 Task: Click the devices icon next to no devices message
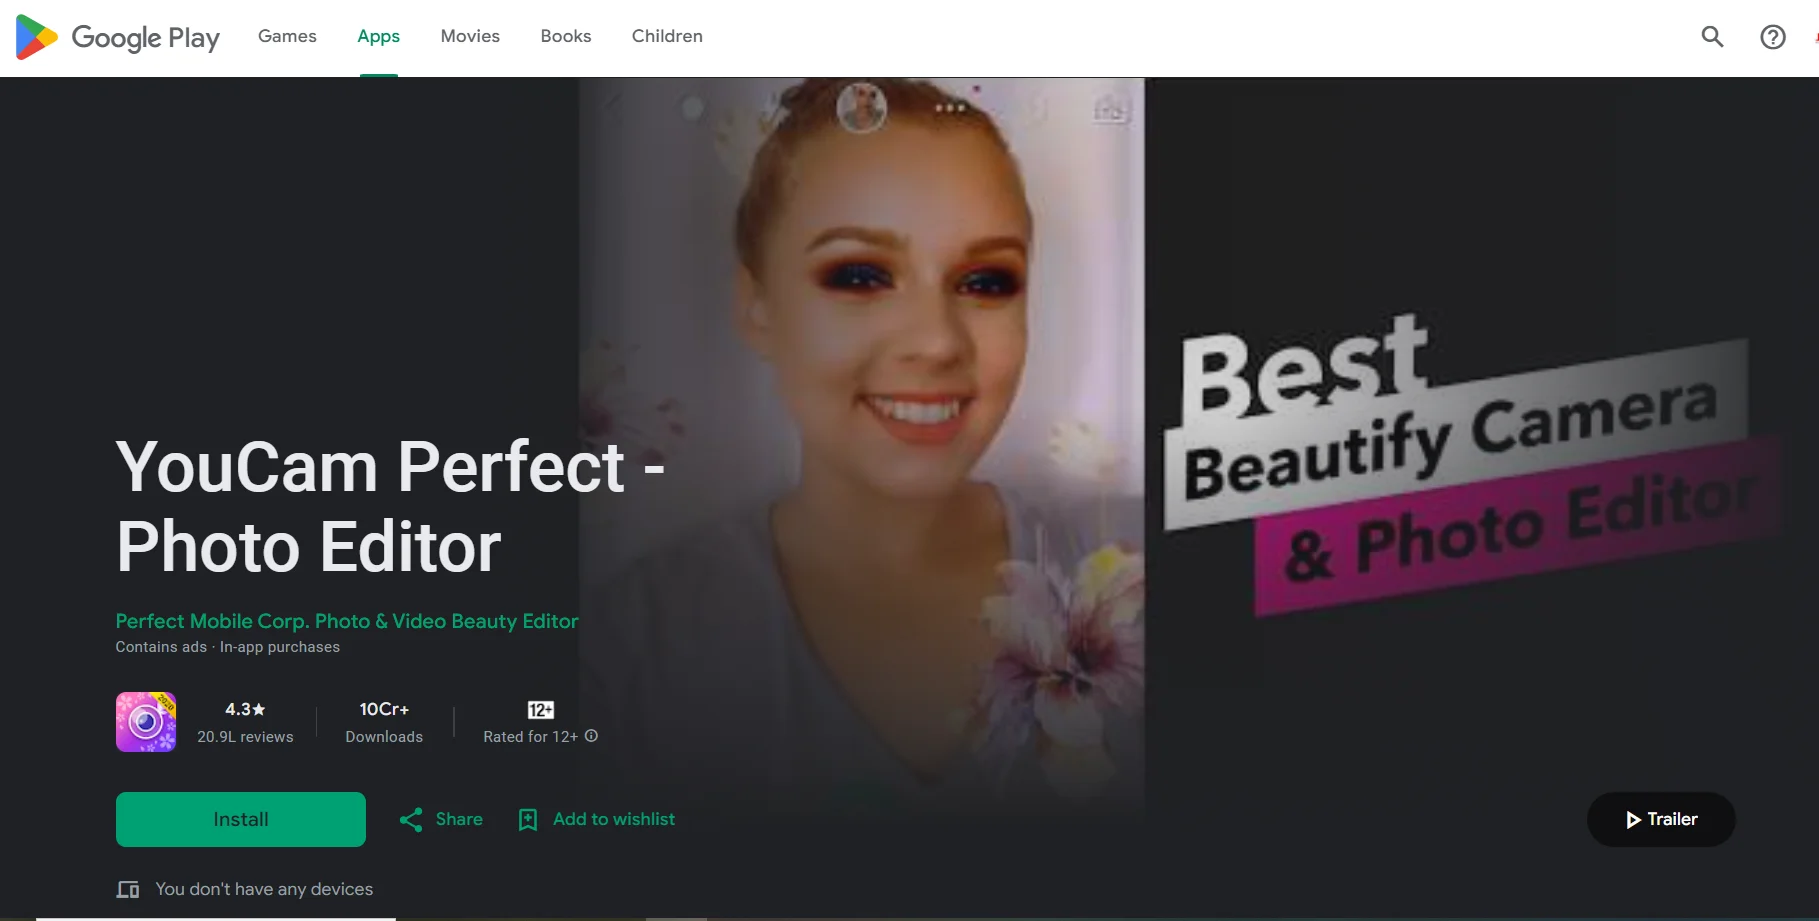point(128,889)
